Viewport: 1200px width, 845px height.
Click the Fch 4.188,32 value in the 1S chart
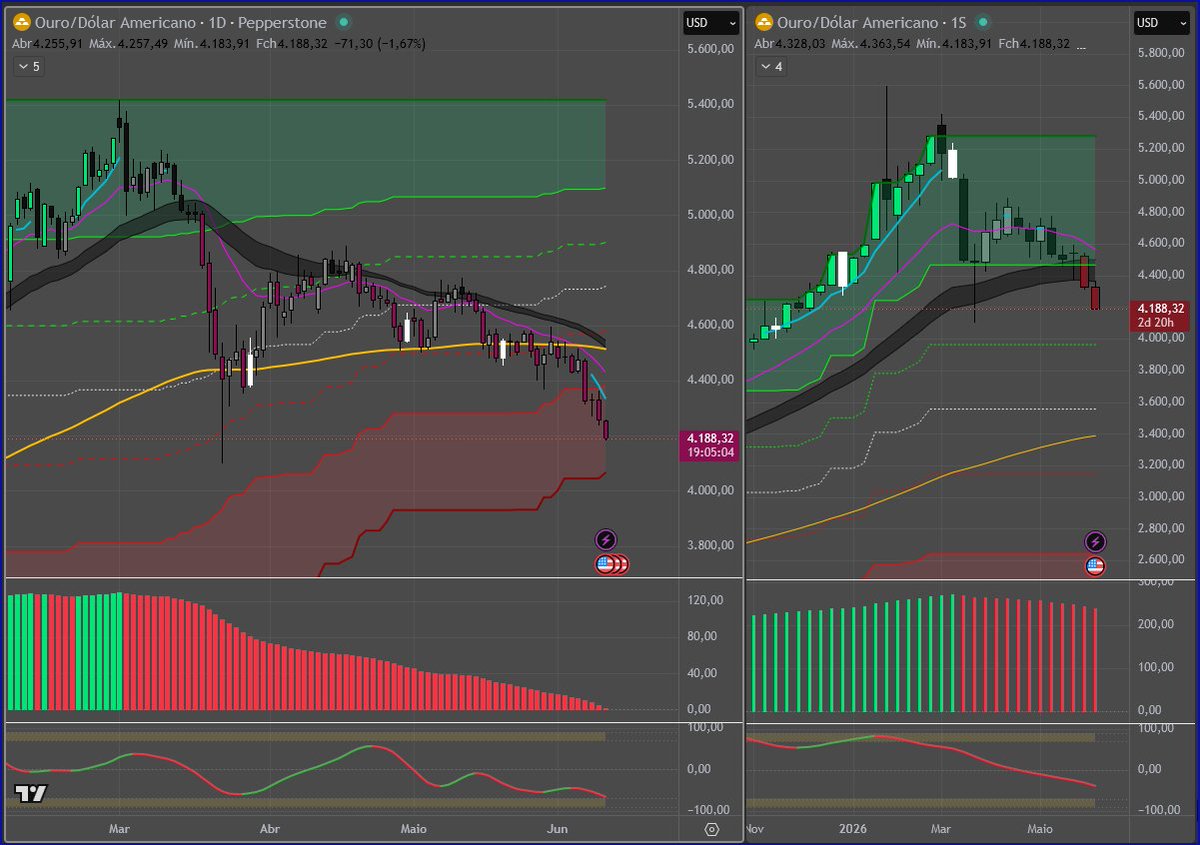coord(1034,44)
